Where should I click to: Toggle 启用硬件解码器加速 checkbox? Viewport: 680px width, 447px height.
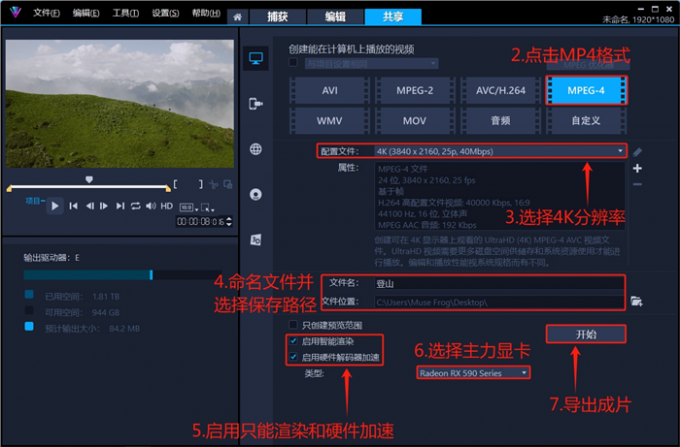coord(294,357)
